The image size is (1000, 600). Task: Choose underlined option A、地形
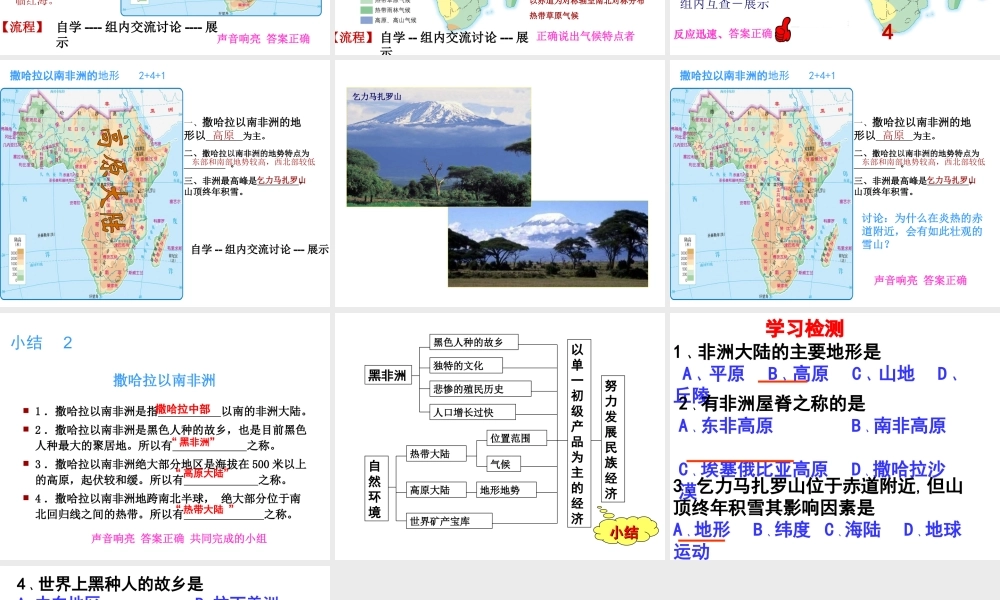(x=702, y=529)
